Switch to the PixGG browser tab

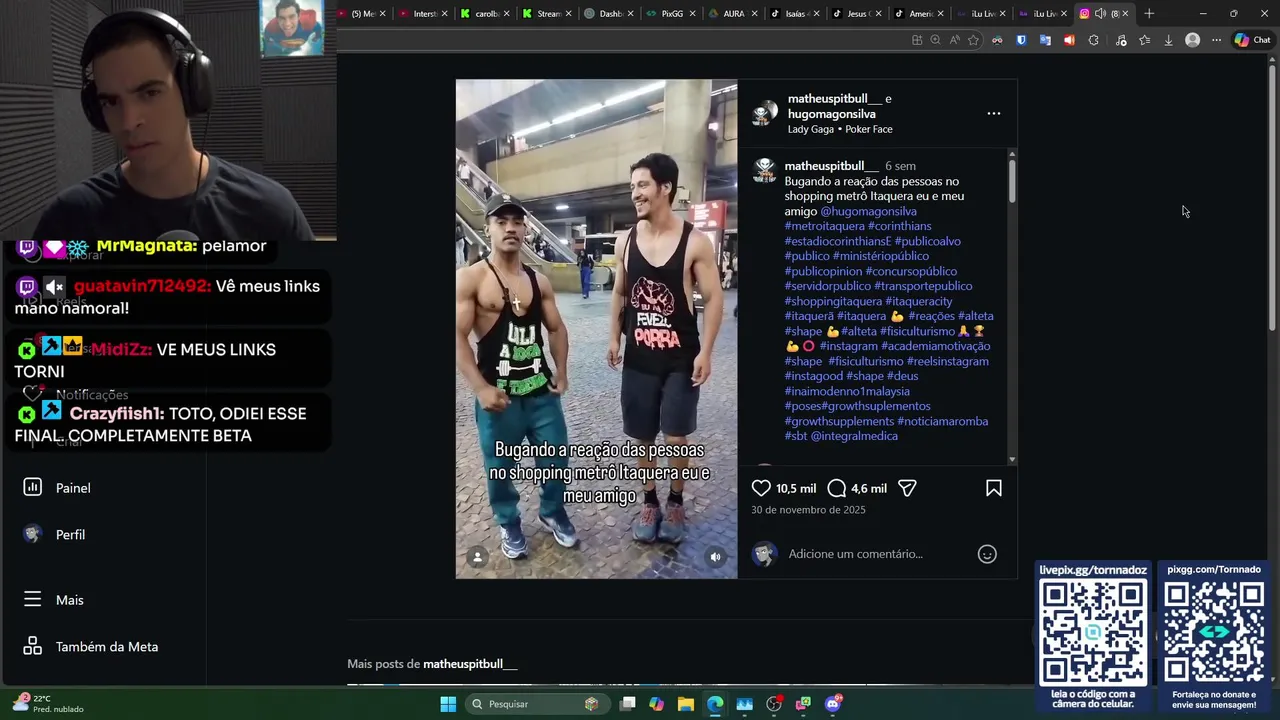click(672, 13)
